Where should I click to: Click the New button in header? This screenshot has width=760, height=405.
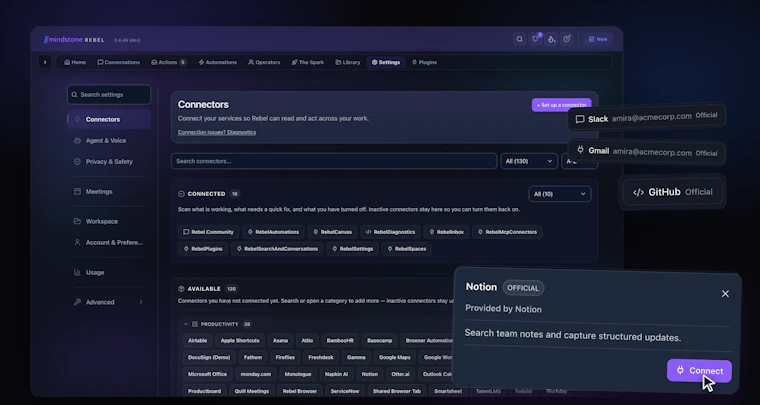(x=598, y=39)
